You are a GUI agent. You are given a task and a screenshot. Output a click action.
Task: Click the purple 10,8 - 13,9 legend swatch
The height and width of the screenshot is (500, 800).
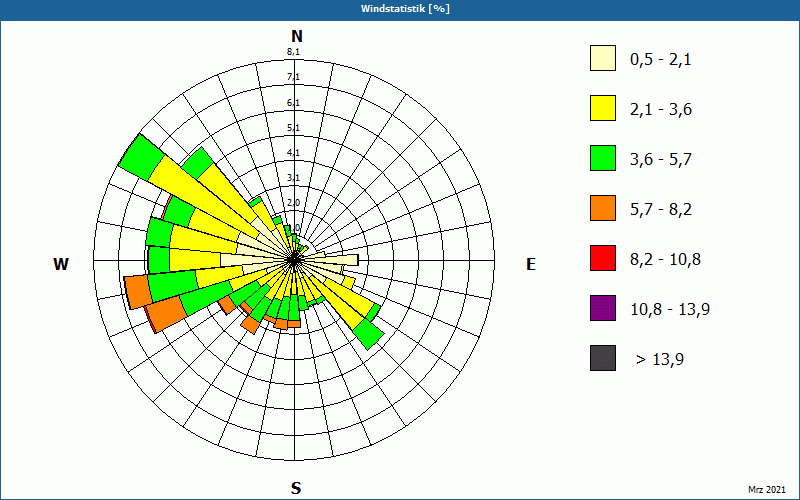click(x=603, y=308)
